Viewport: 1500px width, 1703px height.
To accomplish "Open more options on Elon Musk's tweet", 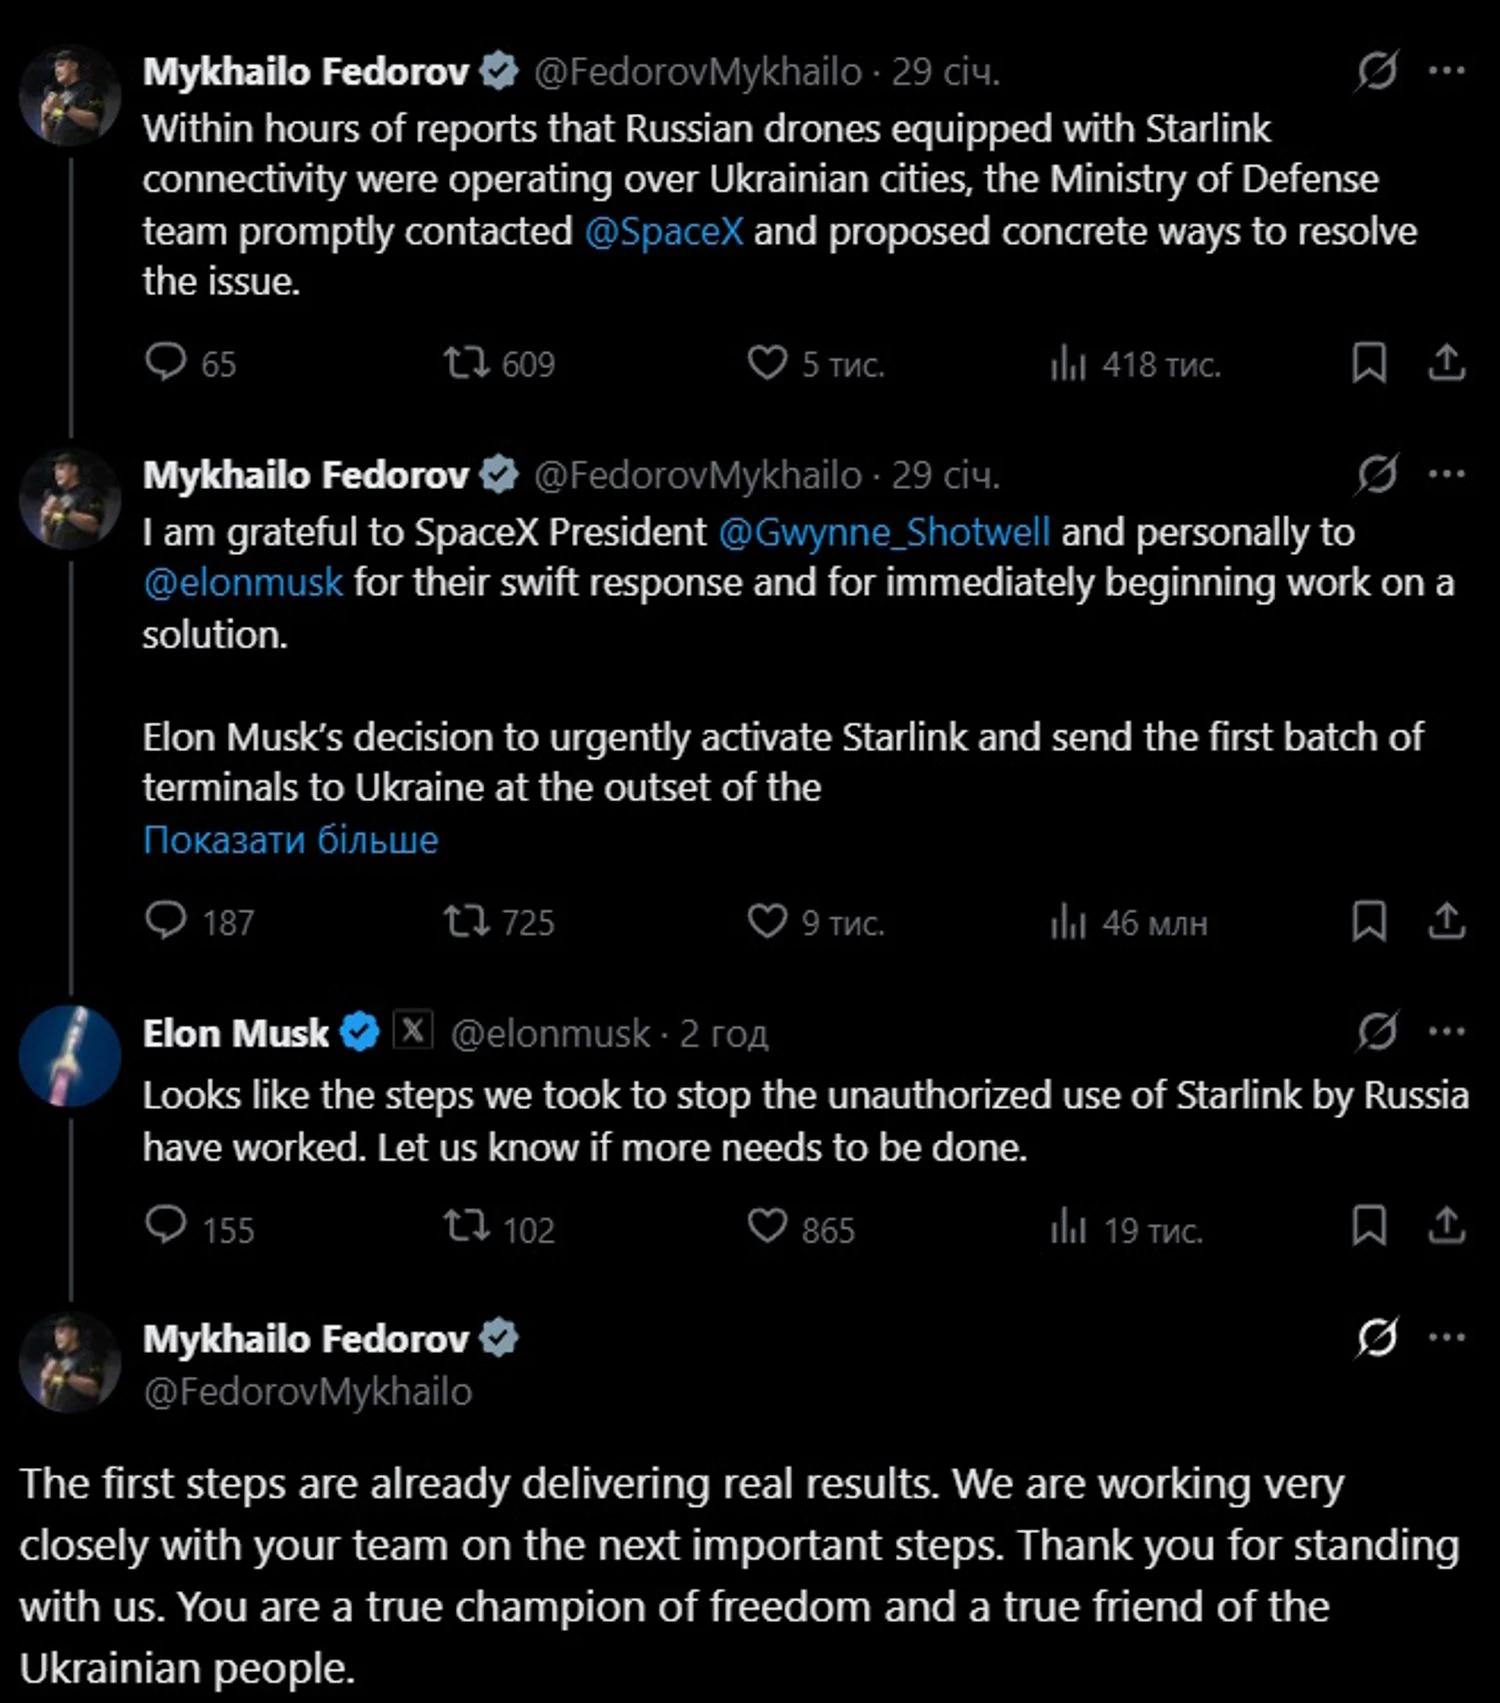I will [x=1446, y=1031].
